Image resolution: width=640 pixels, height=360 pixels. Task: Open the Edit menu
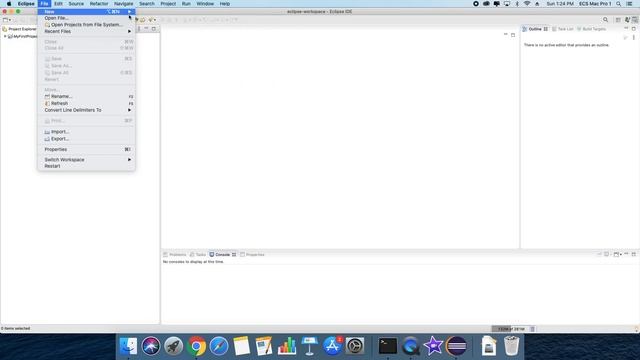tap(58, 4)
